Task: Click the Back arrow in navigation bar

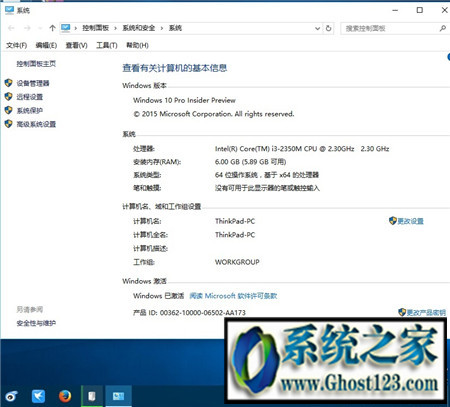Action: [x=11, y=28]
